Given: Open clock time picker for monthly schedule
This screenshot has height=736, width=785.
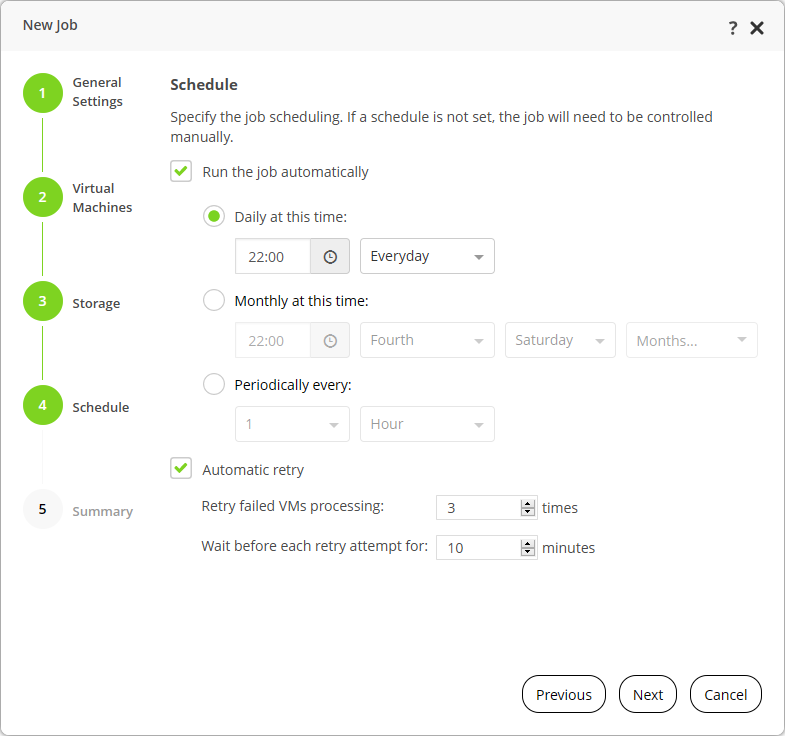Looking at the screenshot, I should (330, 340).
